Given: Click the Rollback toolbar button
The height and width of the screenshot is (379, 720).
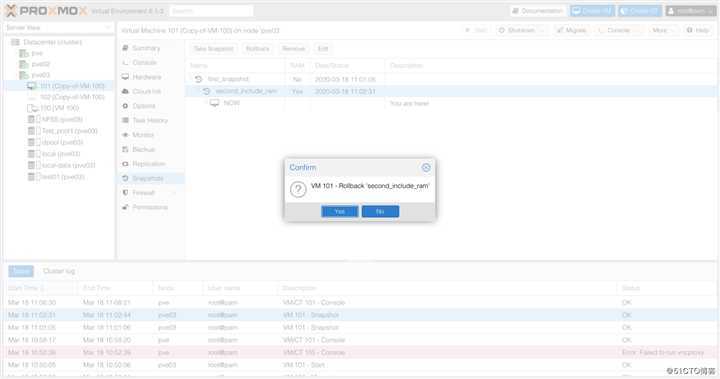Looking at the screenshot, I should [258, 48].
